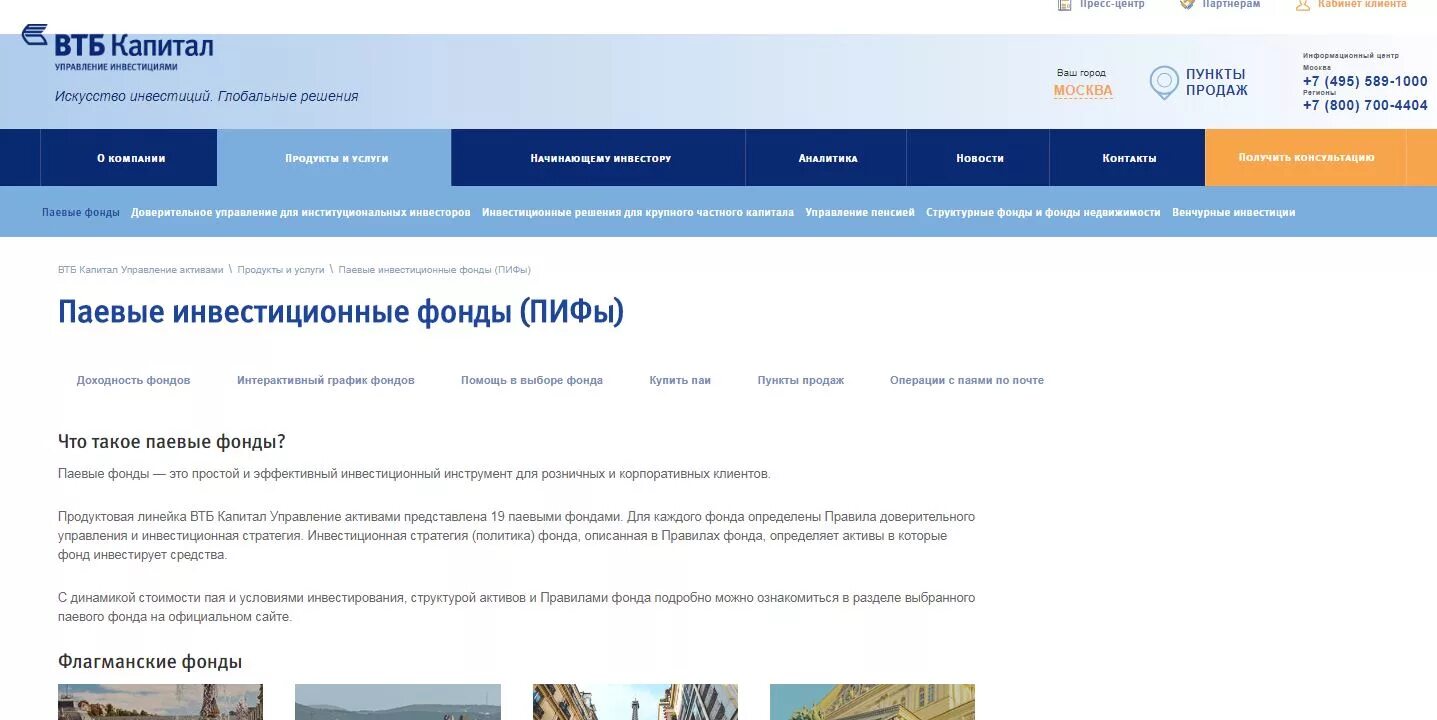Select Инвестиционные решения для крупного частного капитала

pyautogui.click(x=638, y=212)
